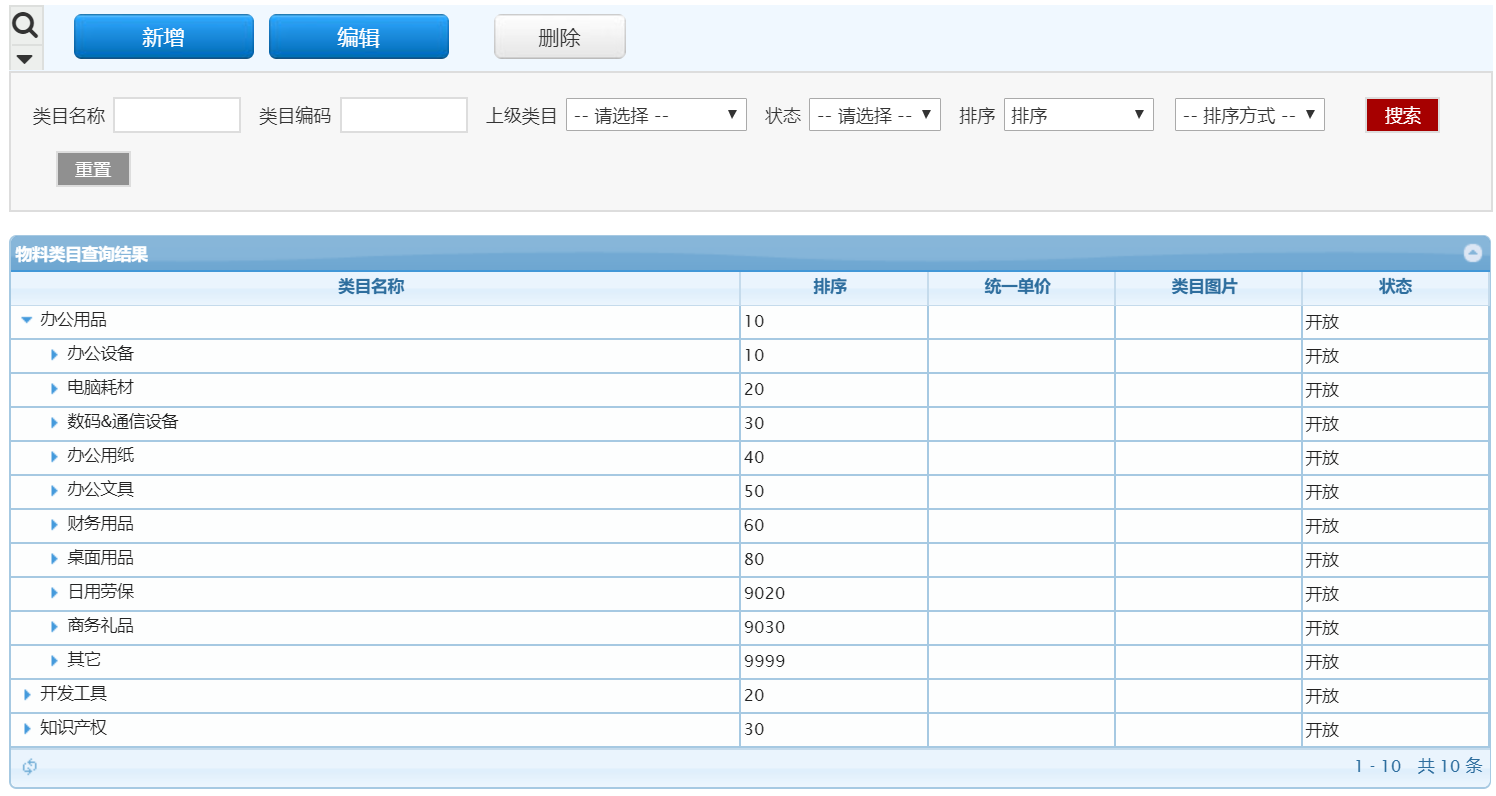1496x796 pixels.
Task: Click the sort value 9030
Action: point(765,628)
